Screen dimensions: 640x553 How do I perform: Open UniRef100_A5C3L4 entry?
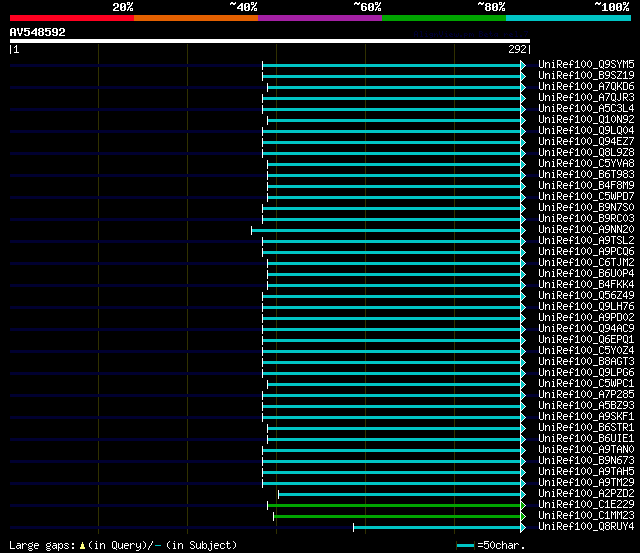(x=586, y=109)
